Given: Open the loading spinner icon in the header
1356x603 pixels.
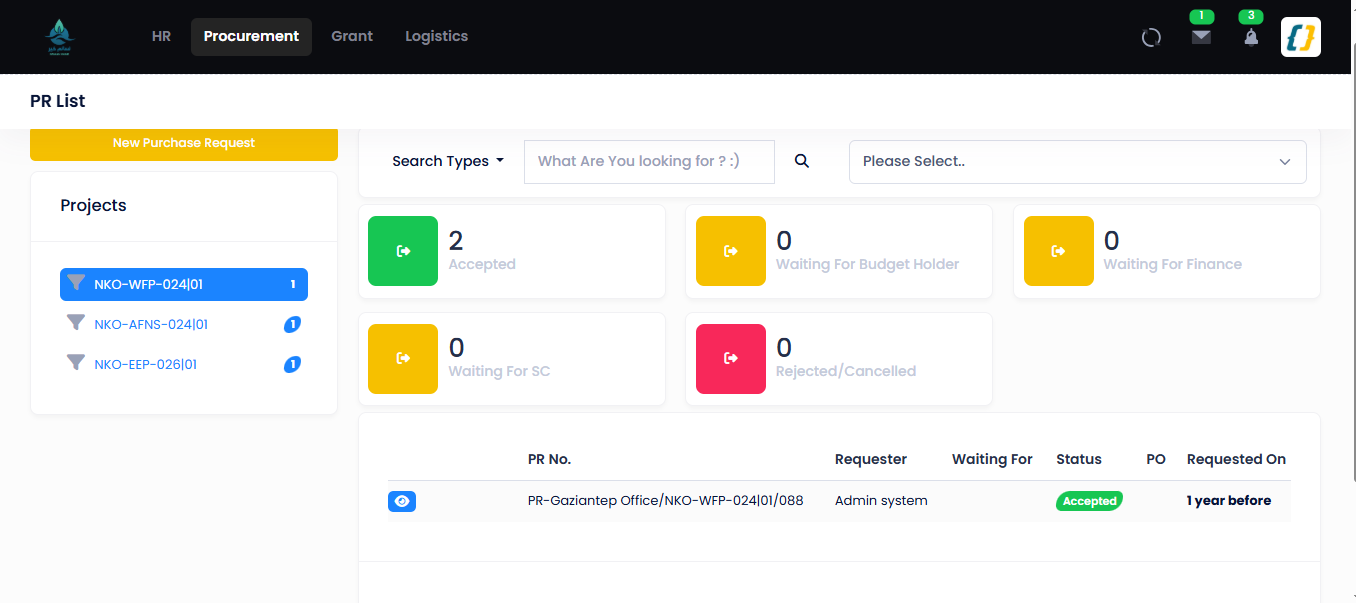Looking at the screenshot, I should tap(1151, 38).
